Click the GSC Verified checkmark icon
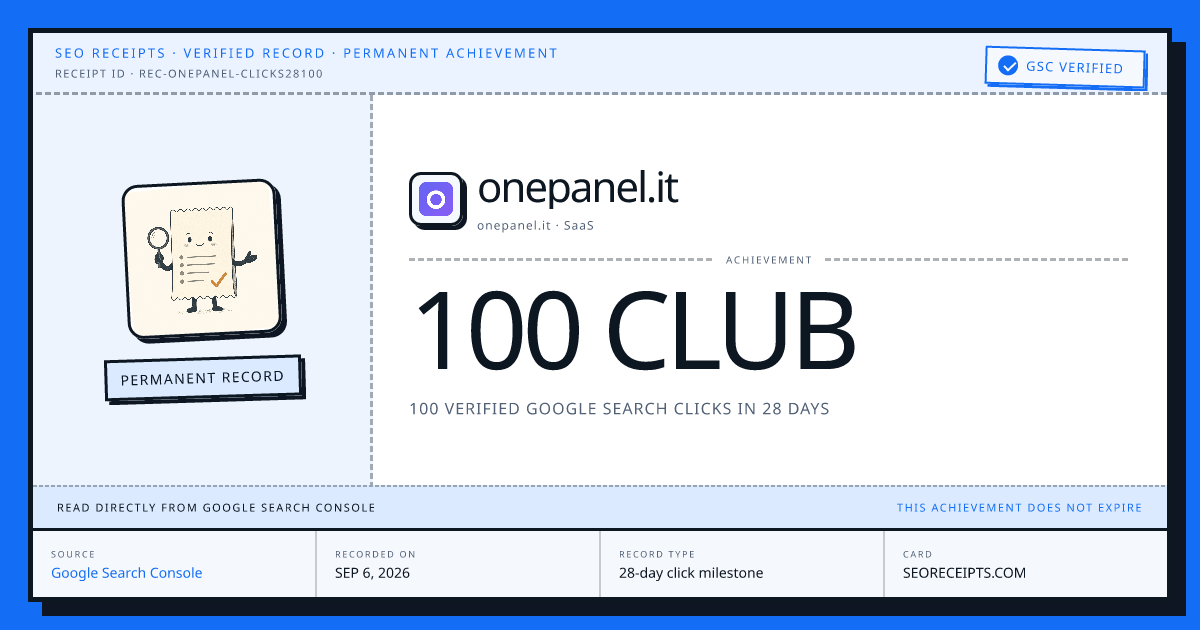Viewport: 1200px width, 630px height. pyautogui.click(x=1008, y=68)
